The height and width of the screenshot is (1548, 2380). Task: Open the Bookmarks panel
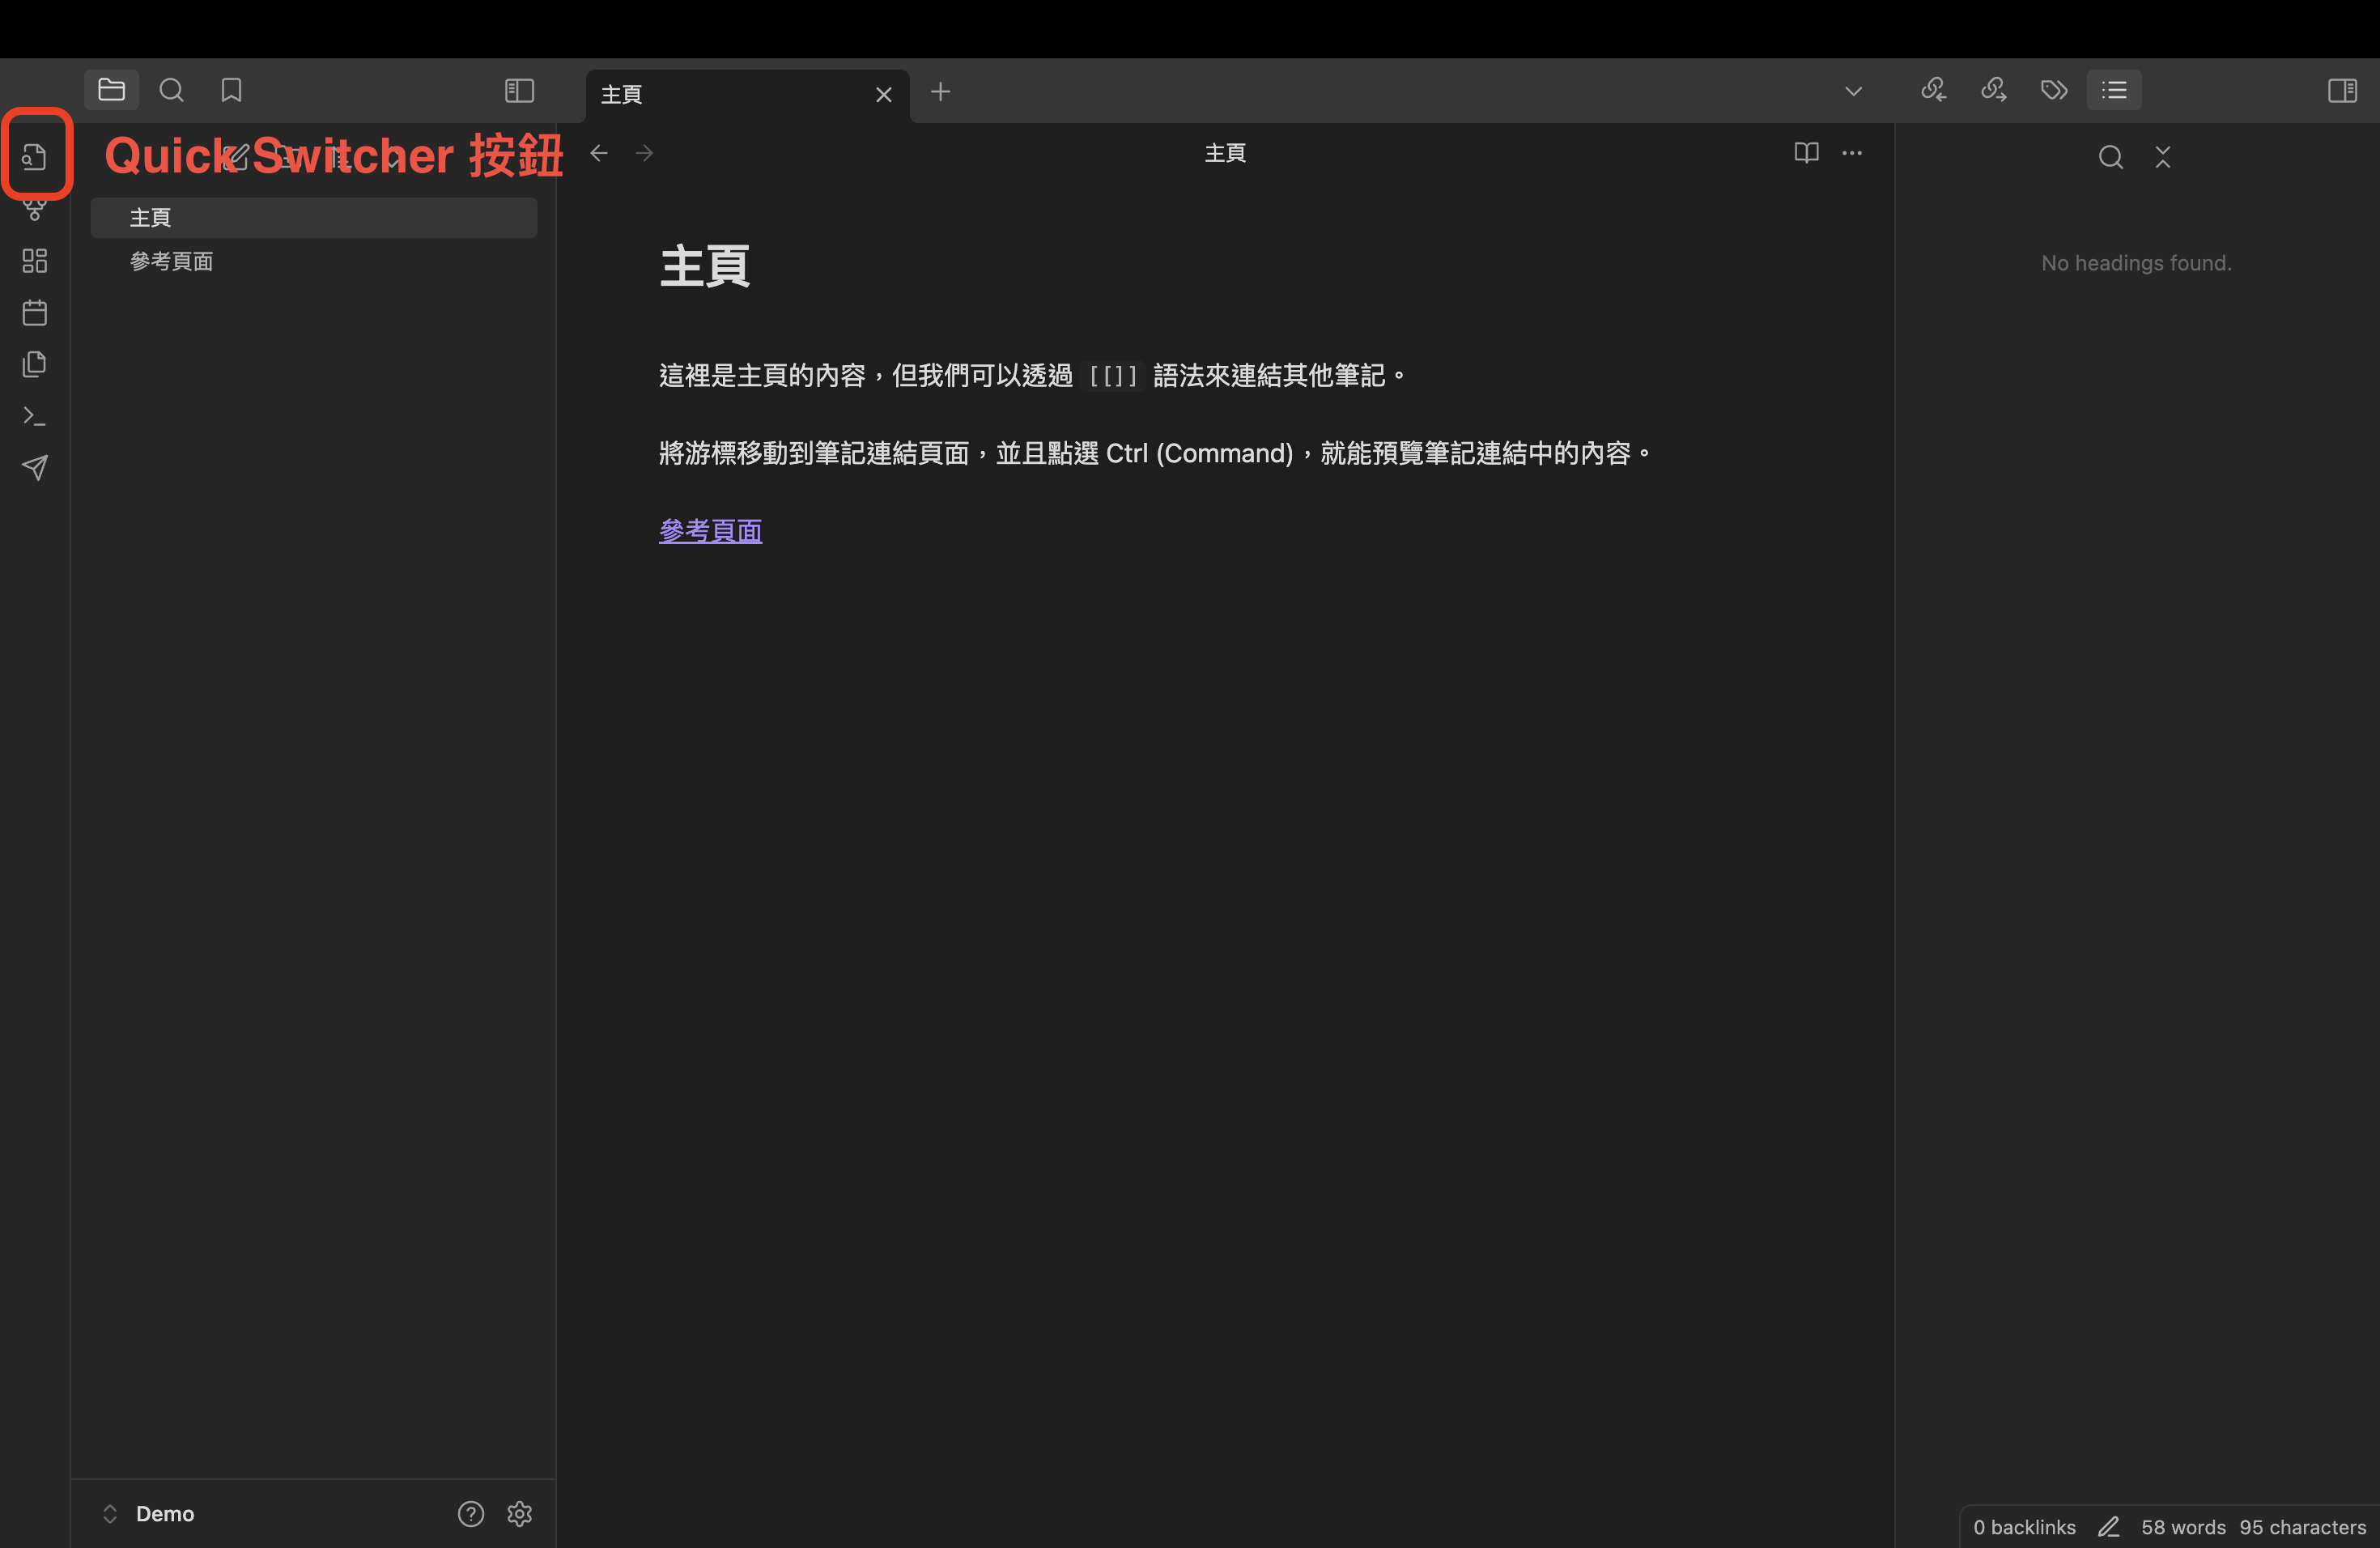pyautogui.click(x=231, y=88)
